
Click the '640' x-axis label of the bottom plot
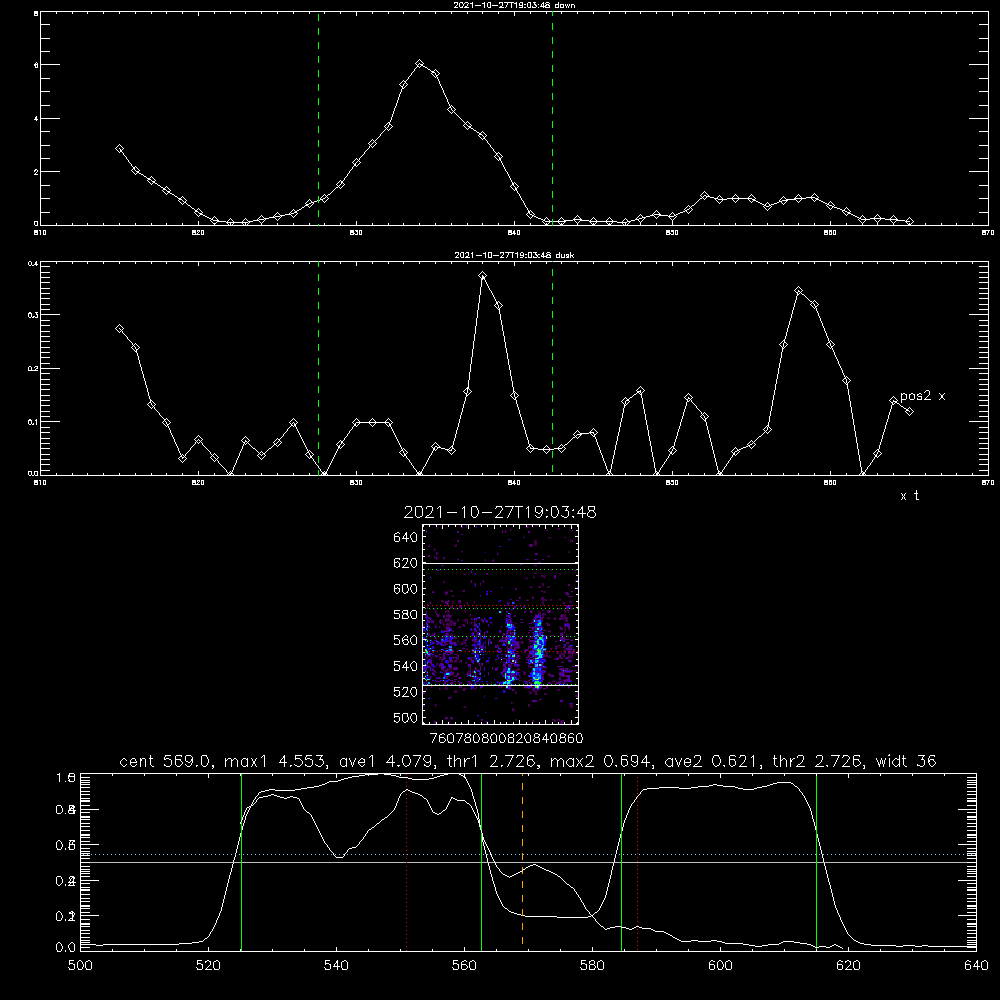coord(976,965)
